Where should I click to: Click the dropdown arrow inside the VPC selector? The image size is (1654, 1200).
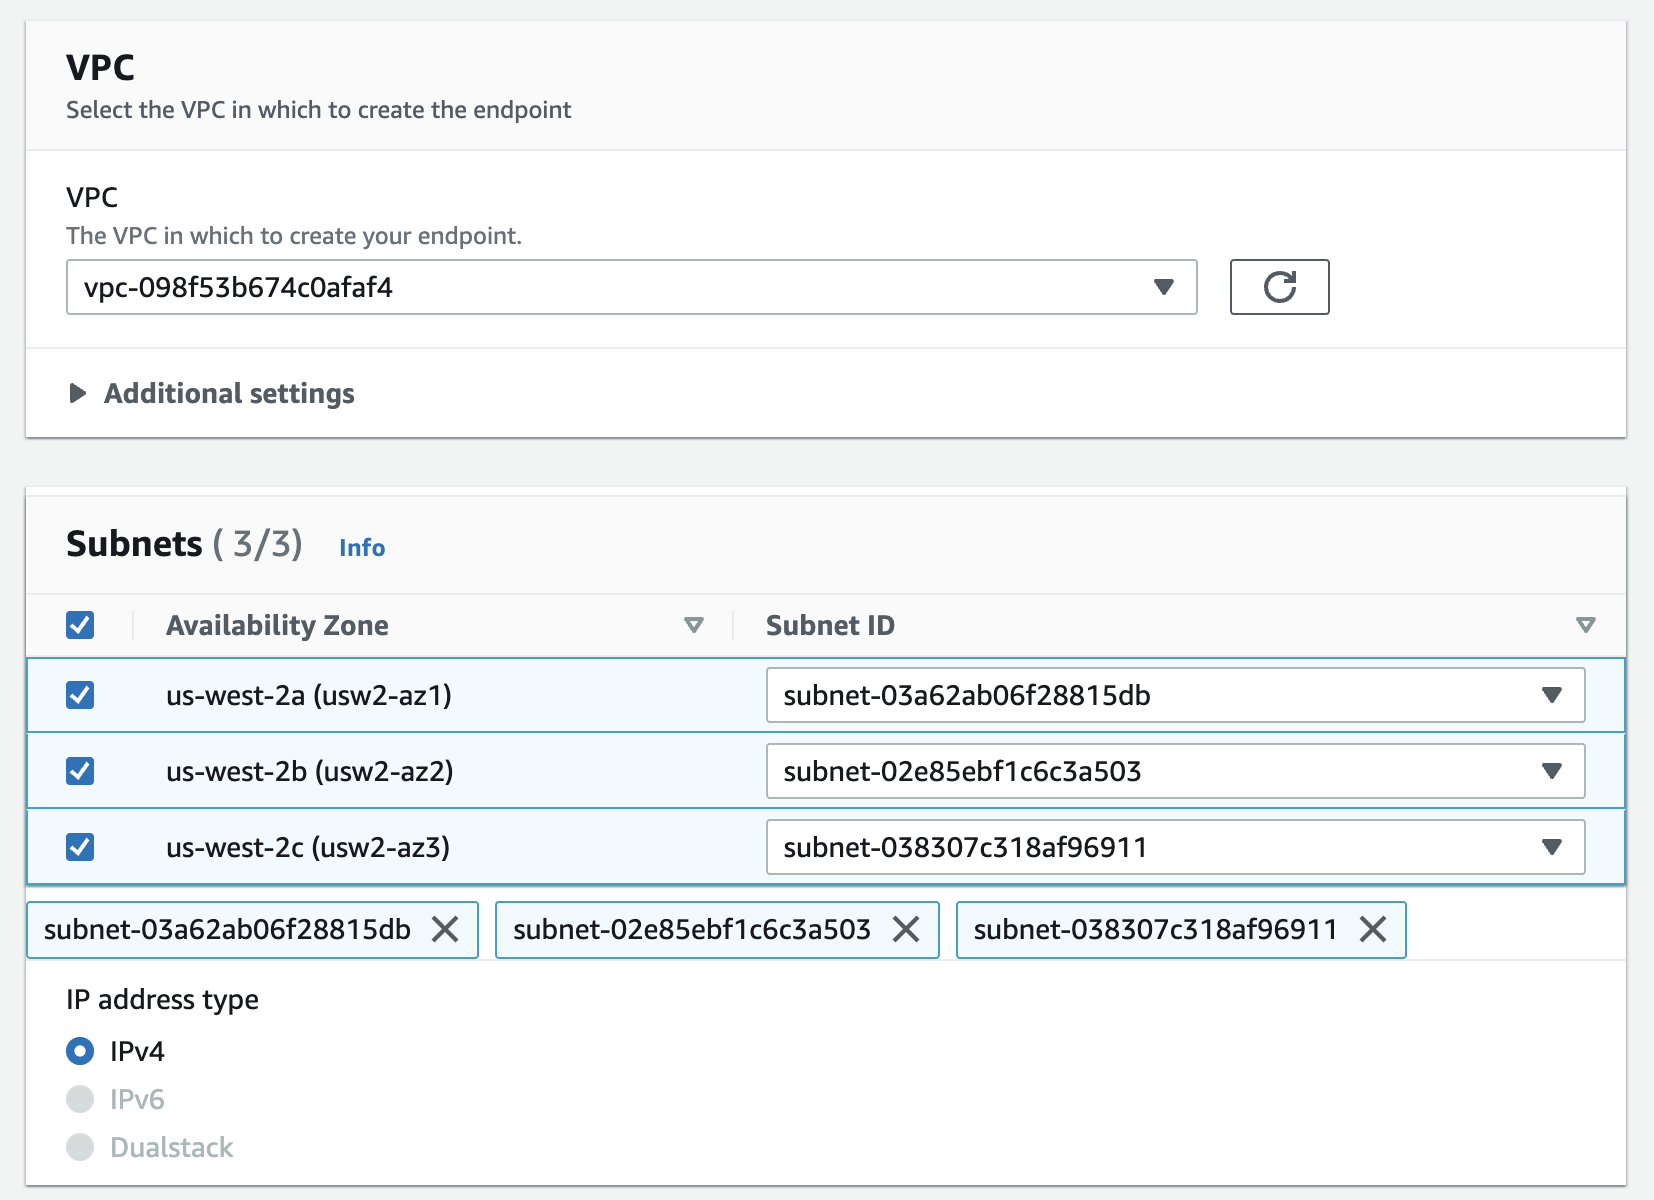point(1163,287)
